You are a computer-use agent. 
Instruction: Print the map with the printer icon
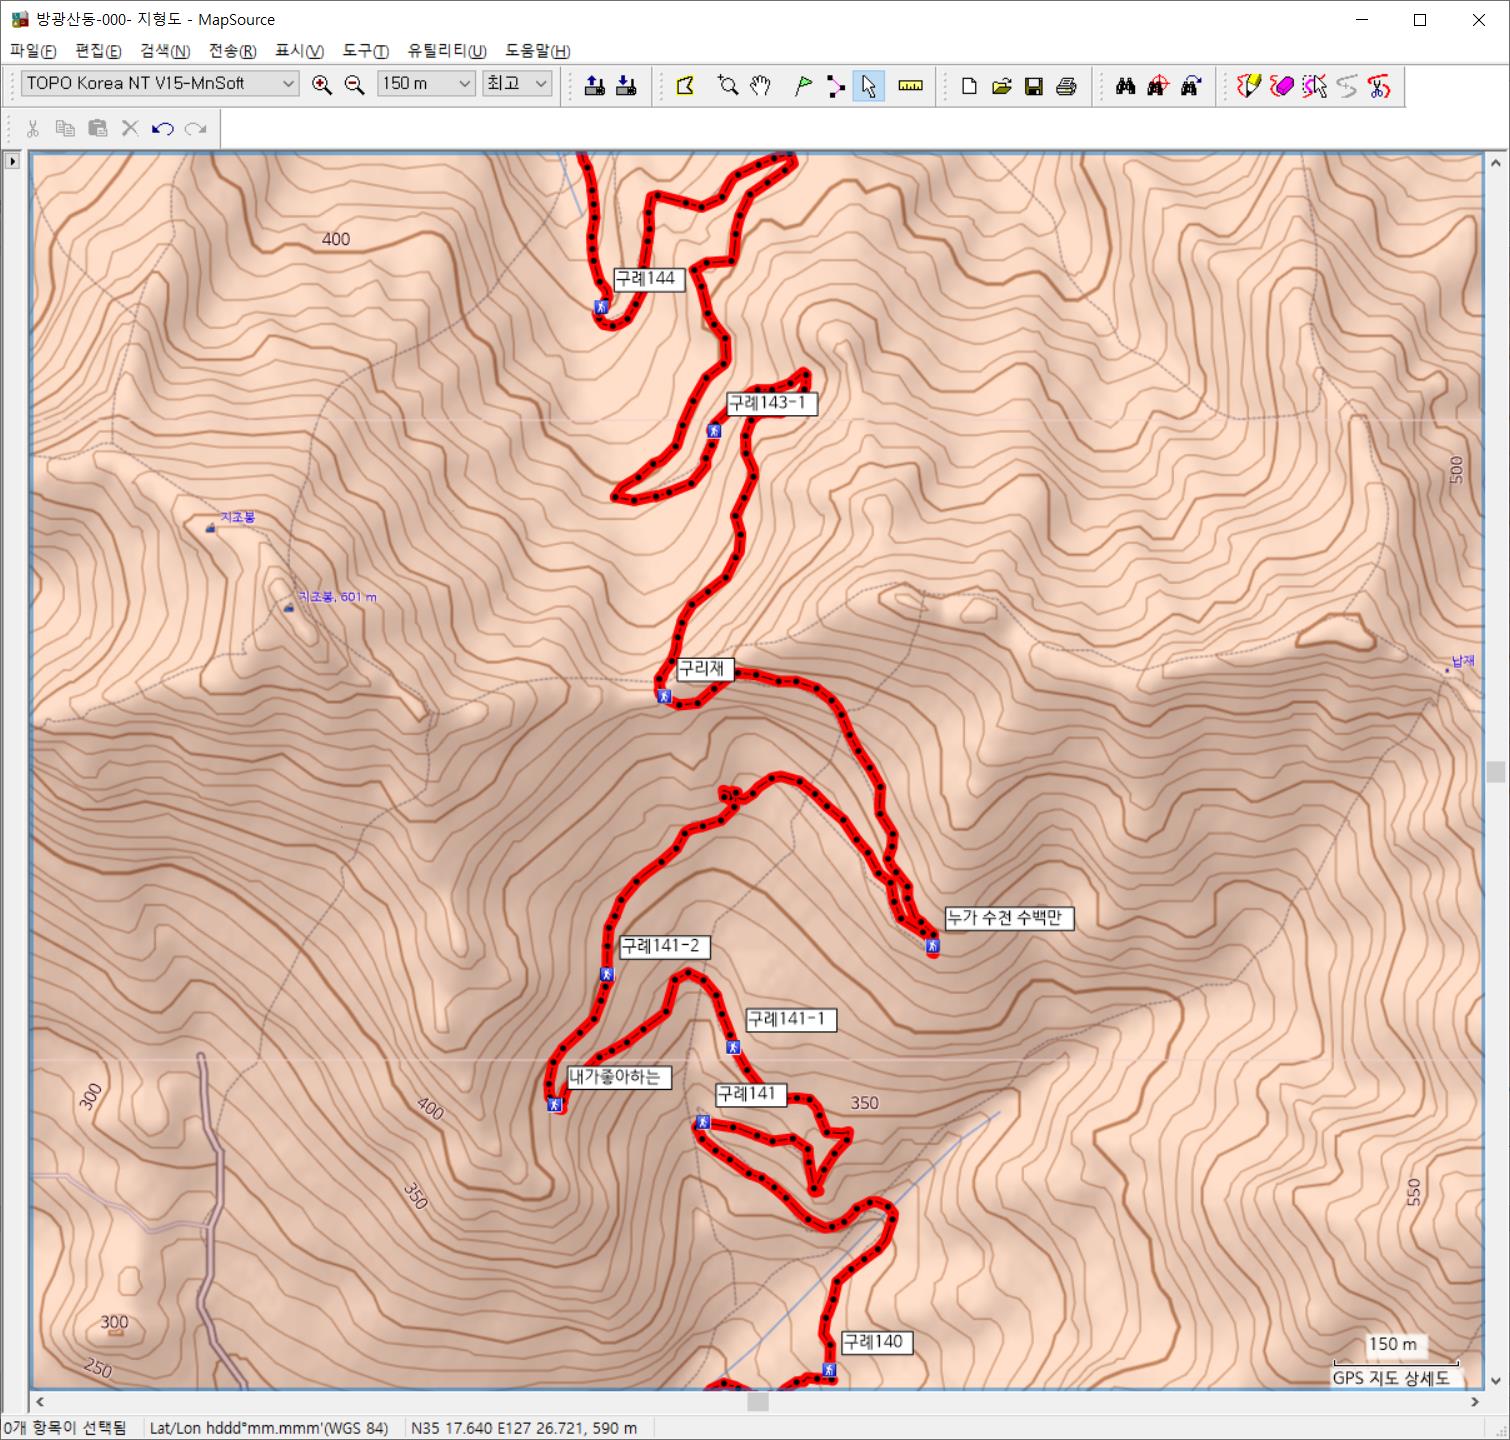(1066, 86)
